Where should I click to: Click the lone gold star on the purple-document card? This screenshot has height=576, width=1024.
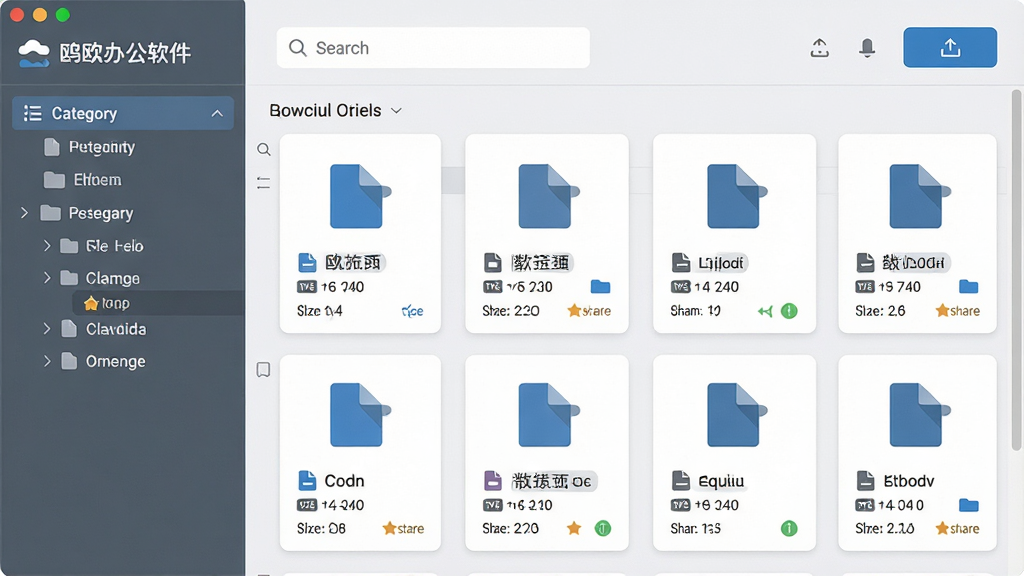click(574, 528)
